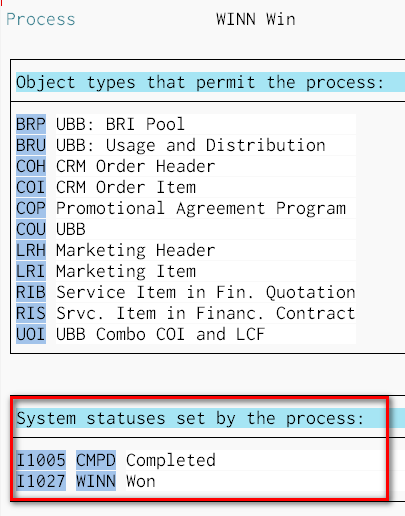Select the LRH code cell
Viewport: 405px width, 516px height.
click(x=31, y=250)
